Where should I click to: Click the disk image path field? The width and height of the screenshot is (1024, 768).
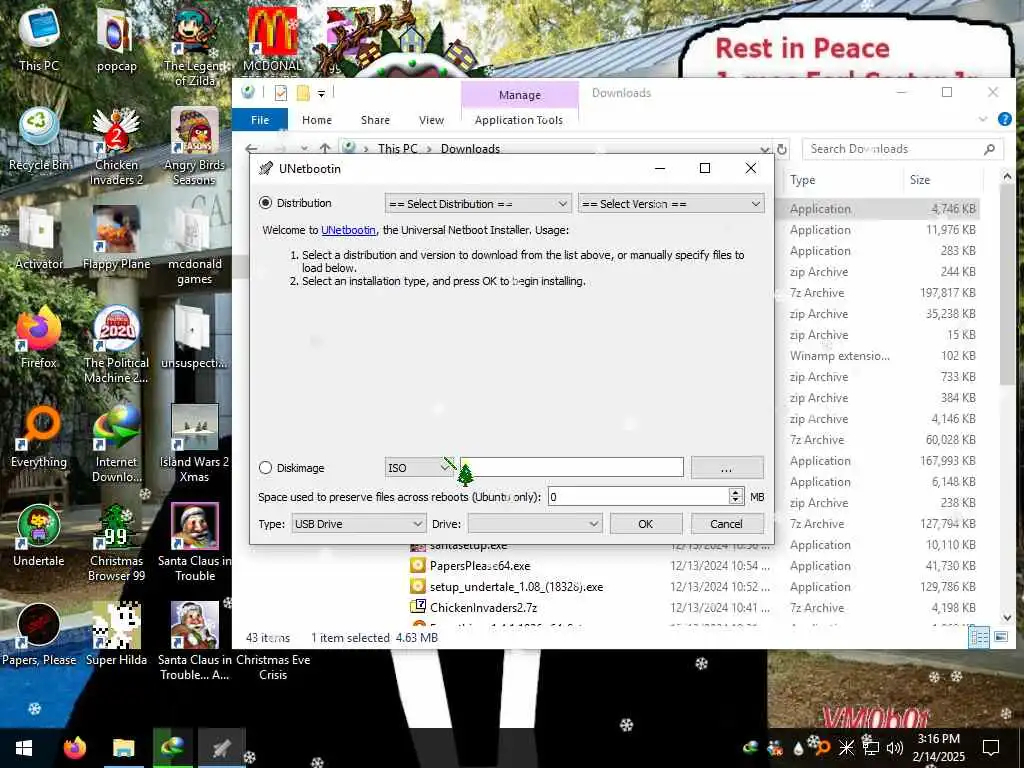[x=572, y=467]
